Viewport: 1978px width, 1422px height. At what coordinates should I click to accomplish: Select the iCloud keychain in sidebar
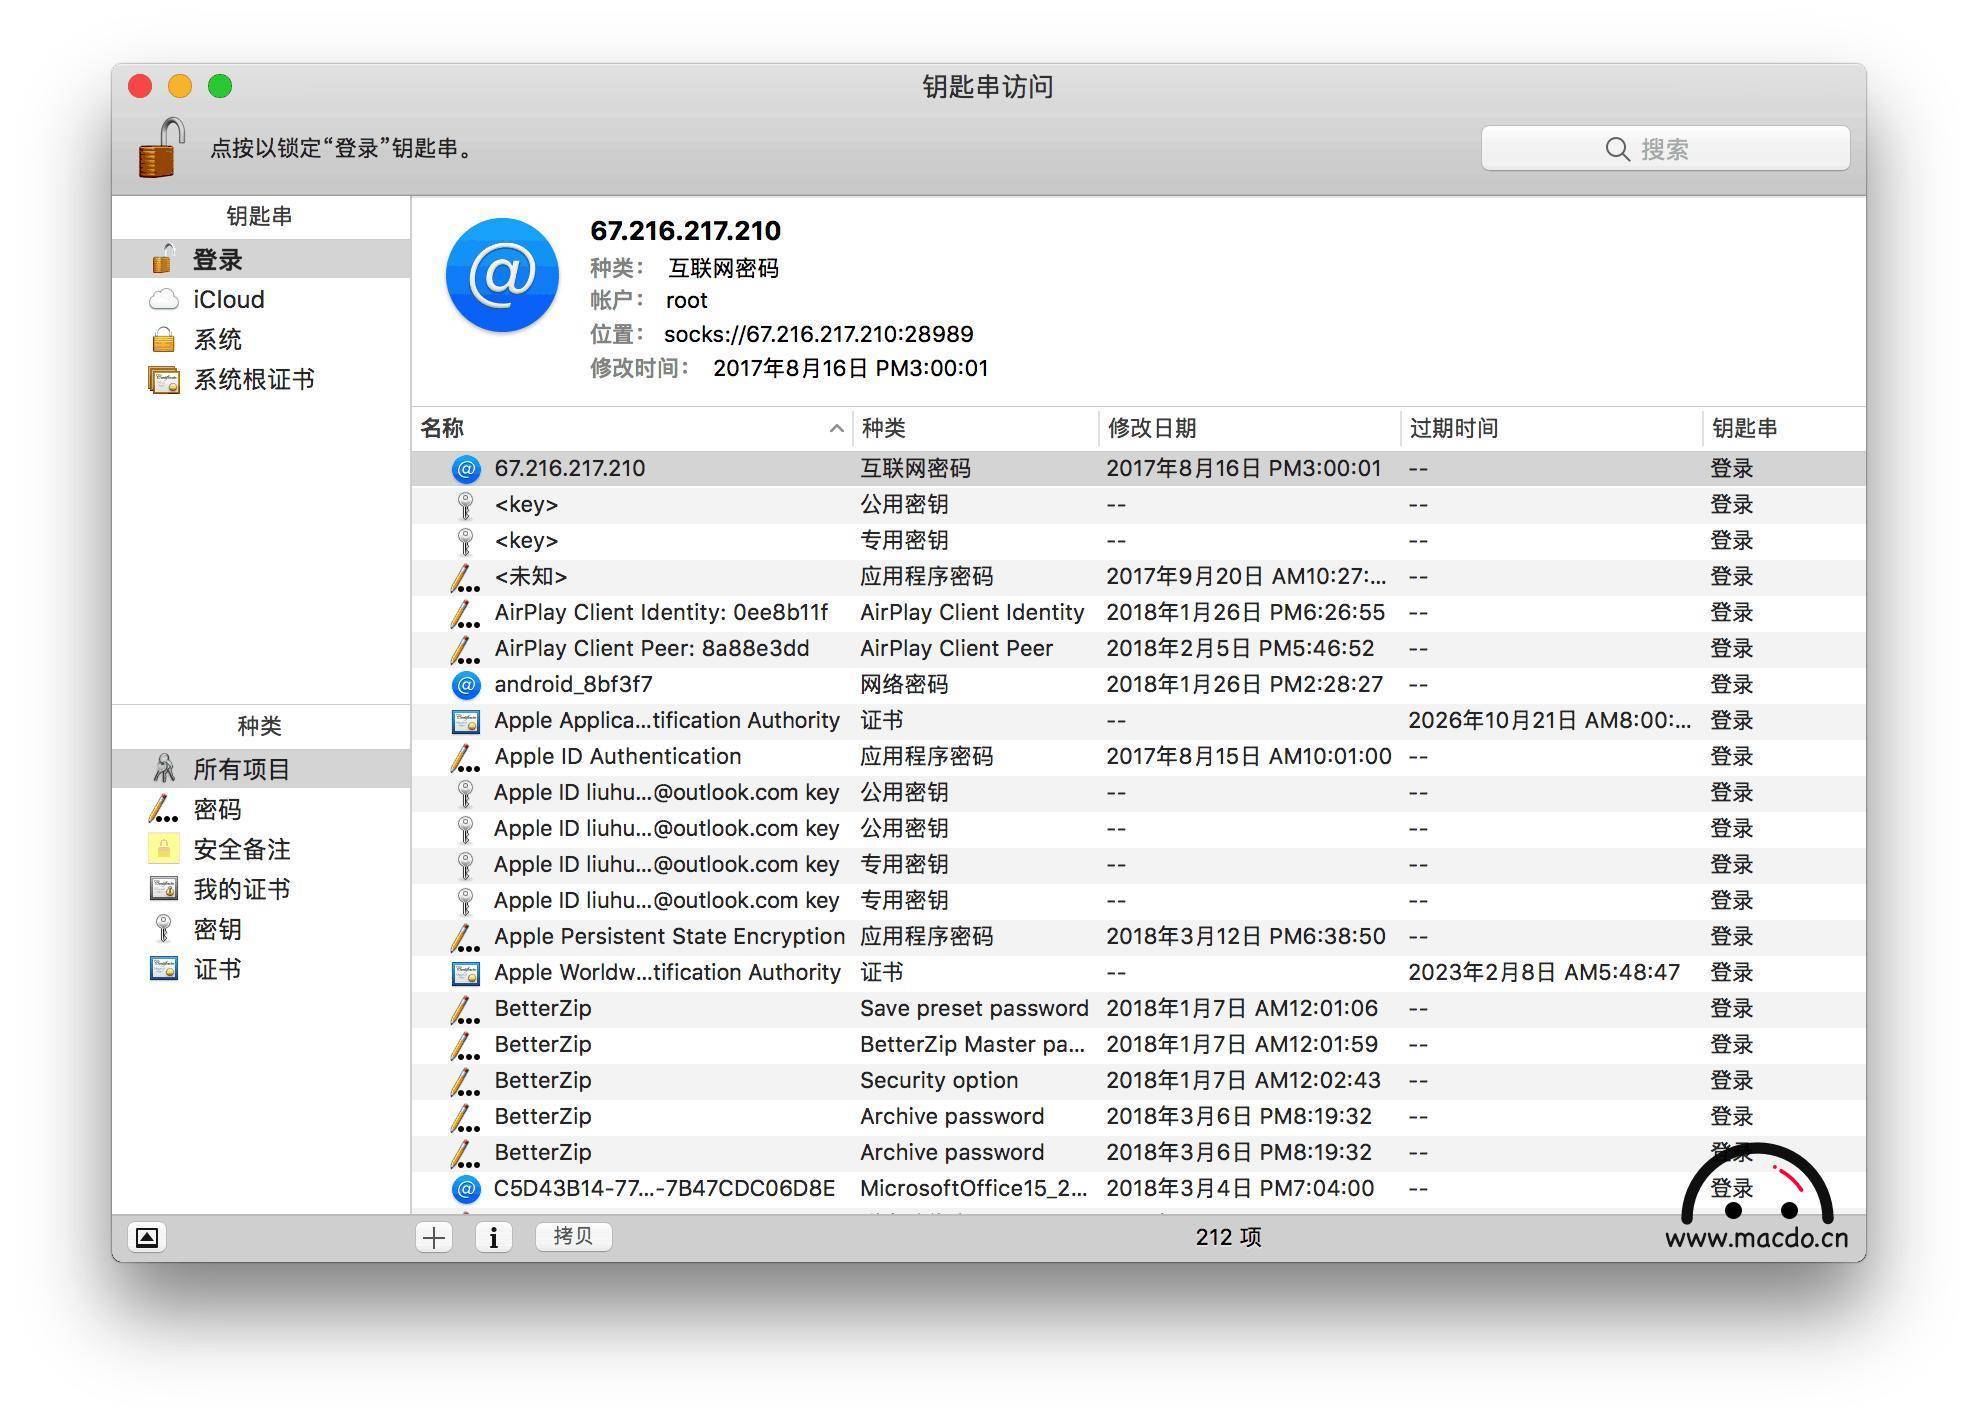point(228,300)
